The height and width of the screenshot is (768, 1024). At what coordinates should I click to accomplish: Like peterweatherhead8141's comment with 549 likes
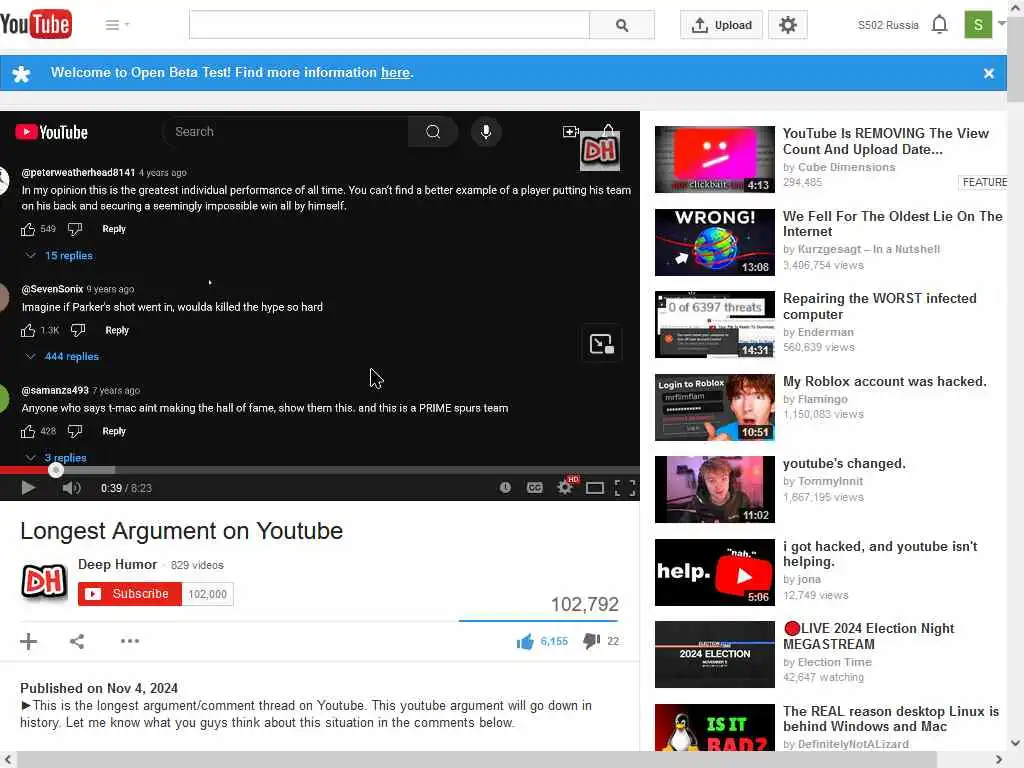click(28, 229)
